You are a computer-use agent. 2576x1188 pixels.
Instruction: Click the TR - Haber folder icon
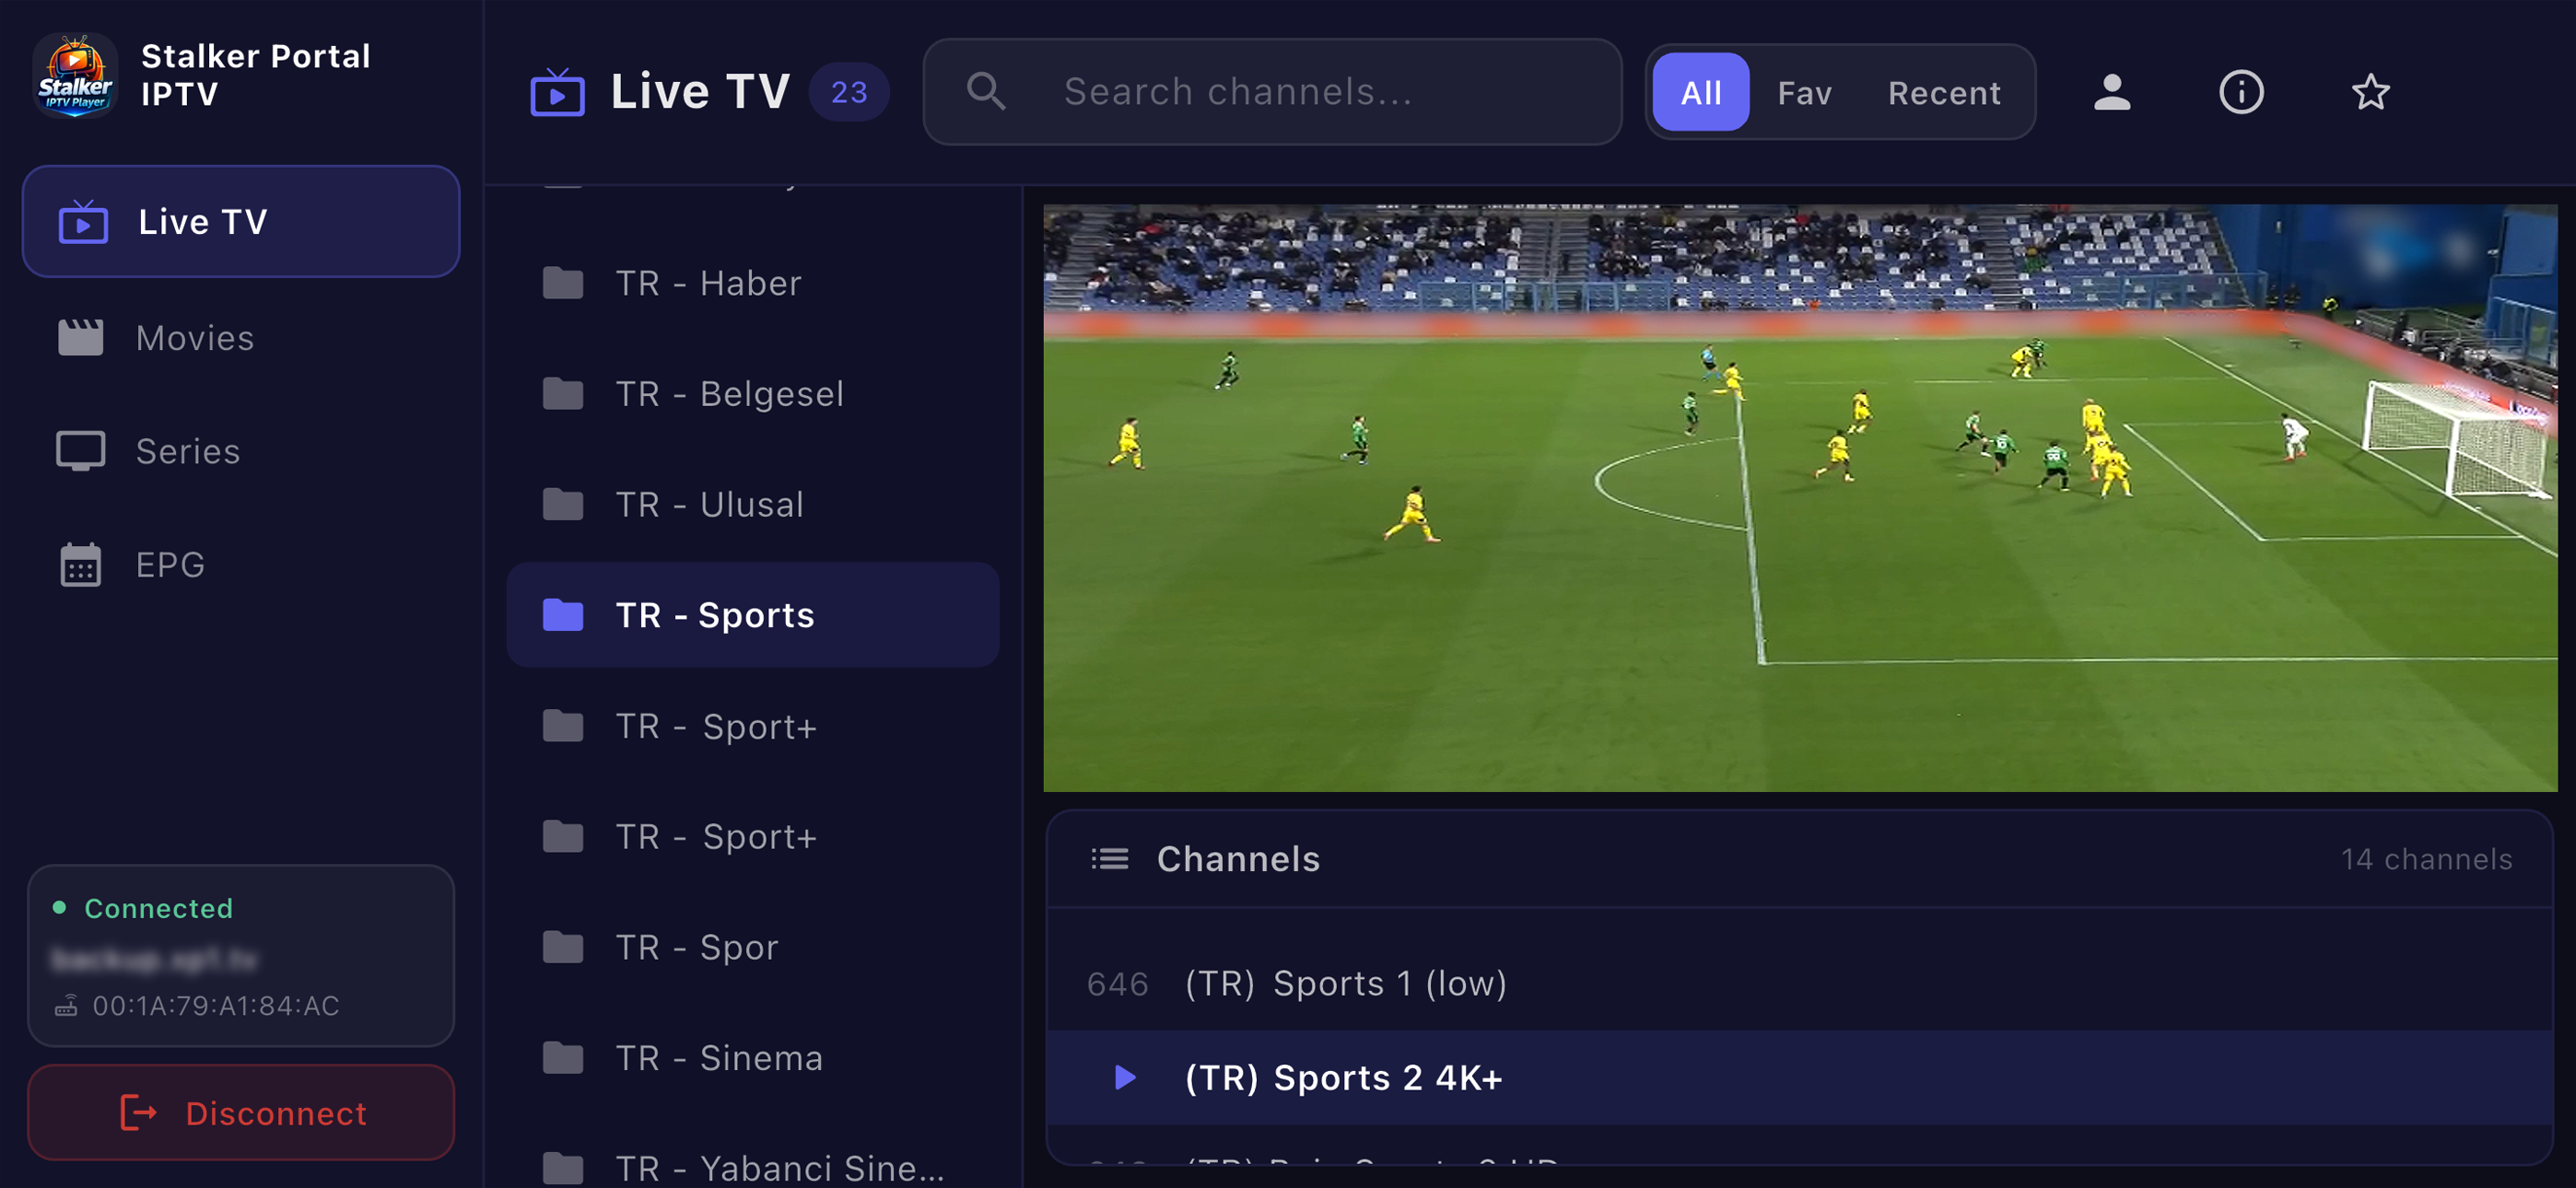[x=563, y=283]
